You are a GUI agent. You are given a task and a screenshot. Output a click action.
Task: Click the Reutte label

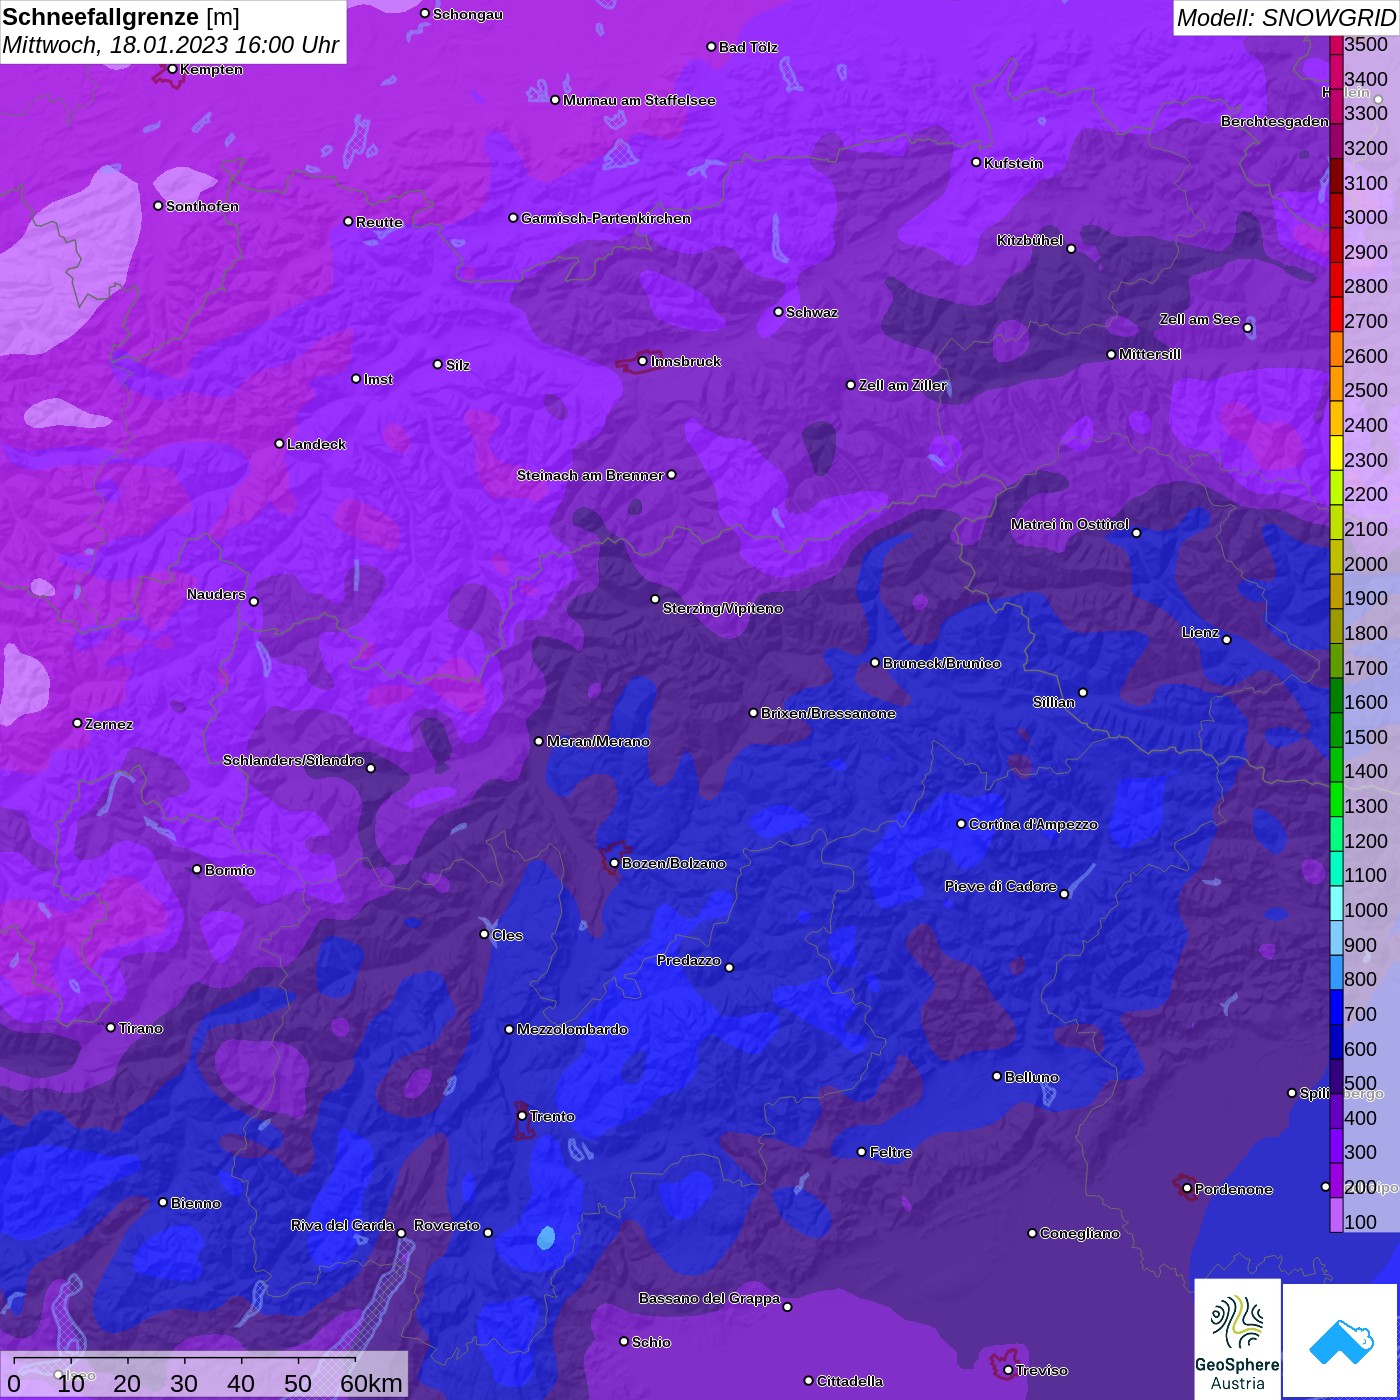[x=379, y=222]
